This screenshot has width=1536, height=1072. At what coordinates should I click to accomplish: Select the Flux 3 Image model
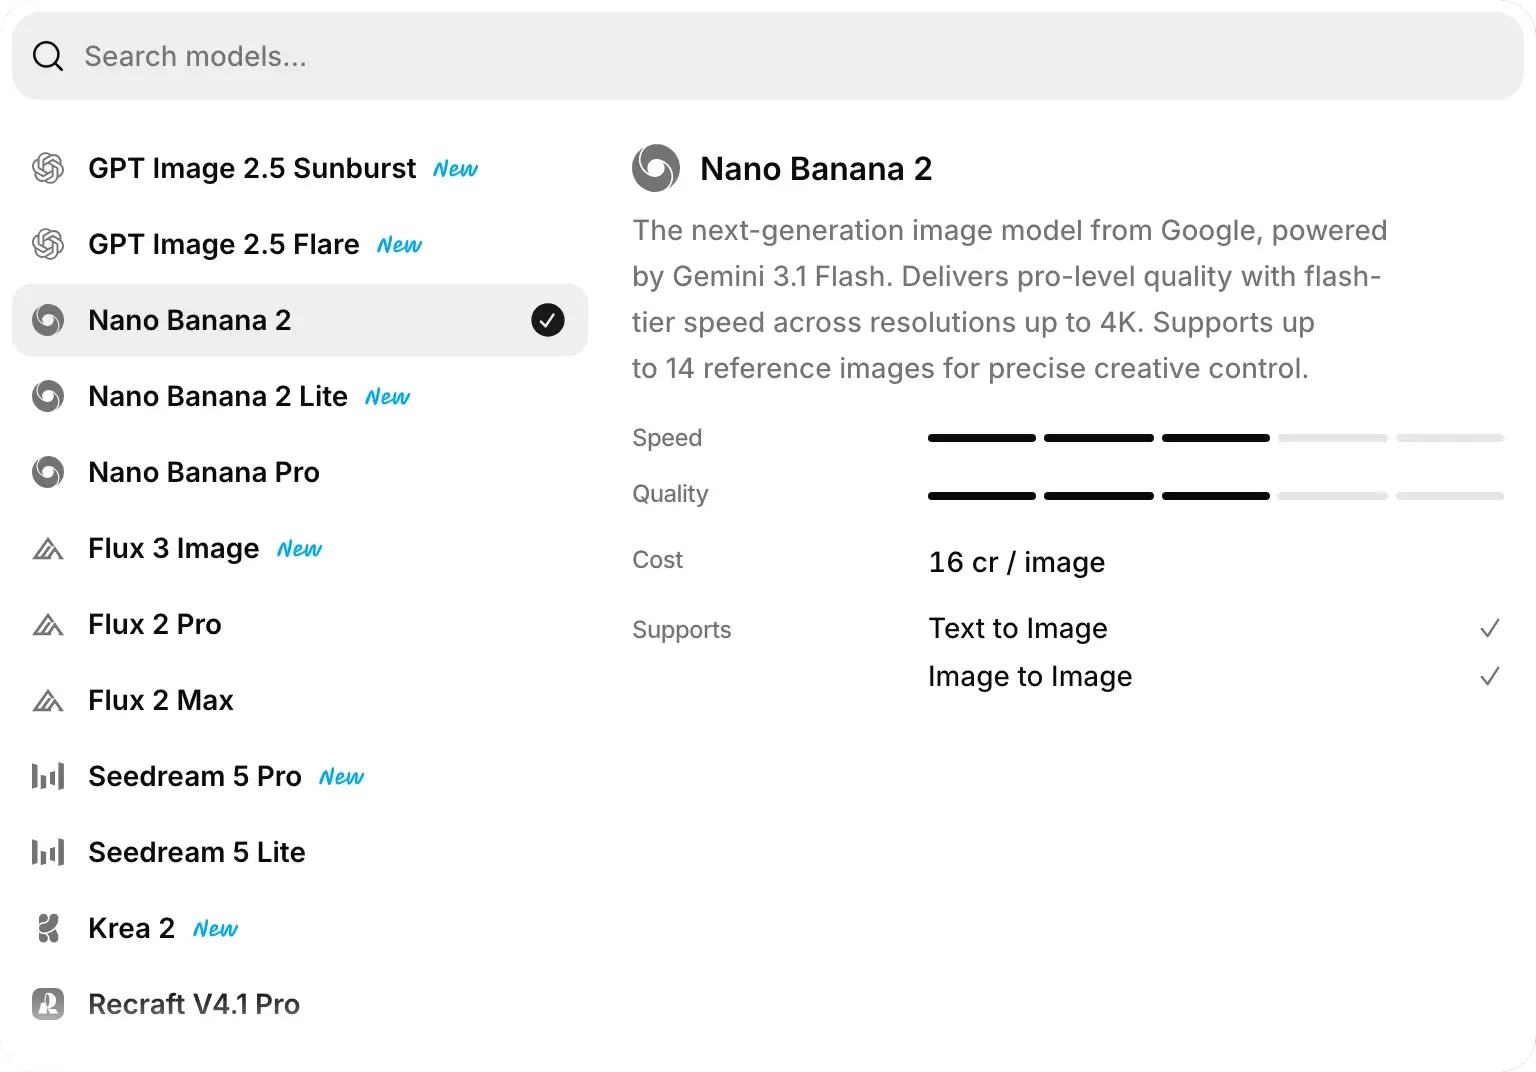click(300, 548)
